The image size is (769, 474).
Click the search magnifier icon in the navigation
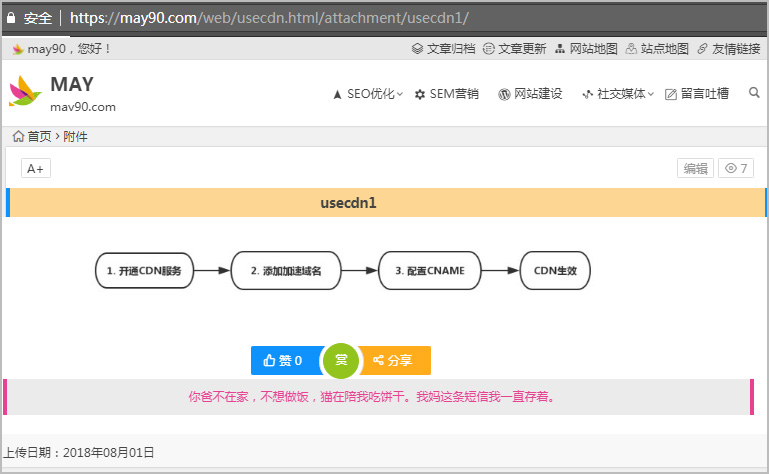point(754,93)
